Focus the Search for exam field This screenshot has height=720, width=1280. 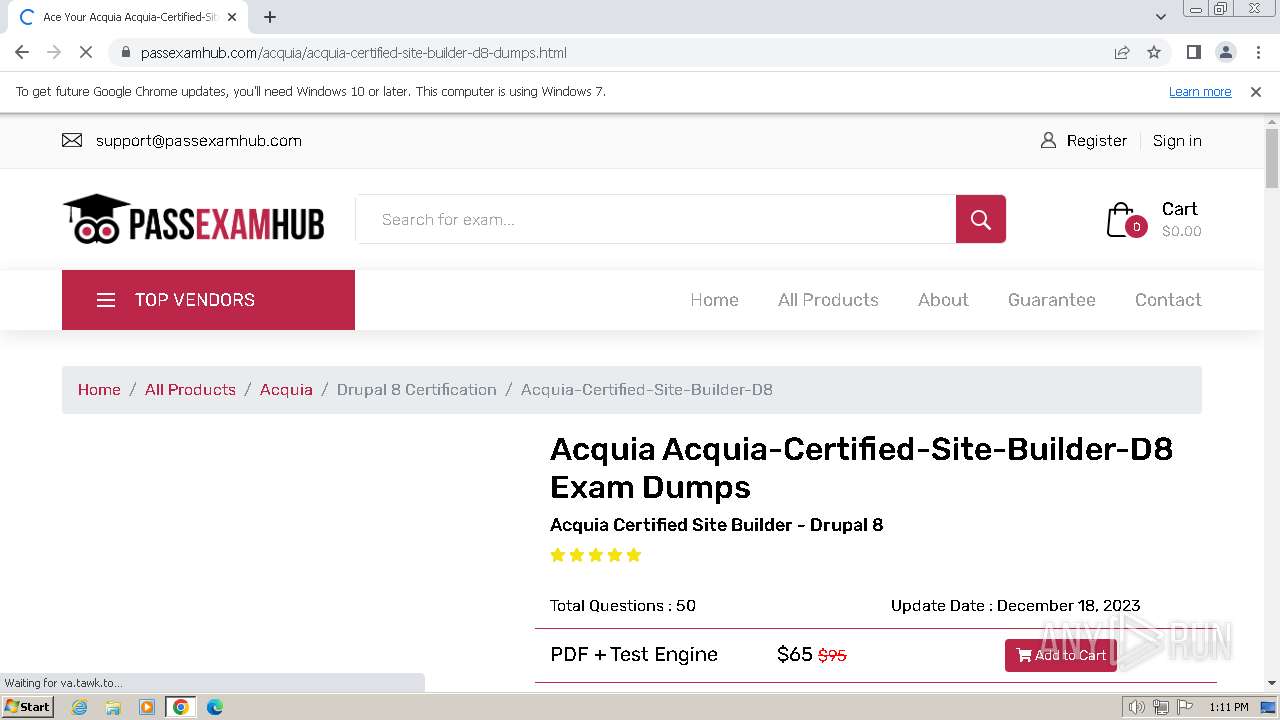click(x=656, y=219)
